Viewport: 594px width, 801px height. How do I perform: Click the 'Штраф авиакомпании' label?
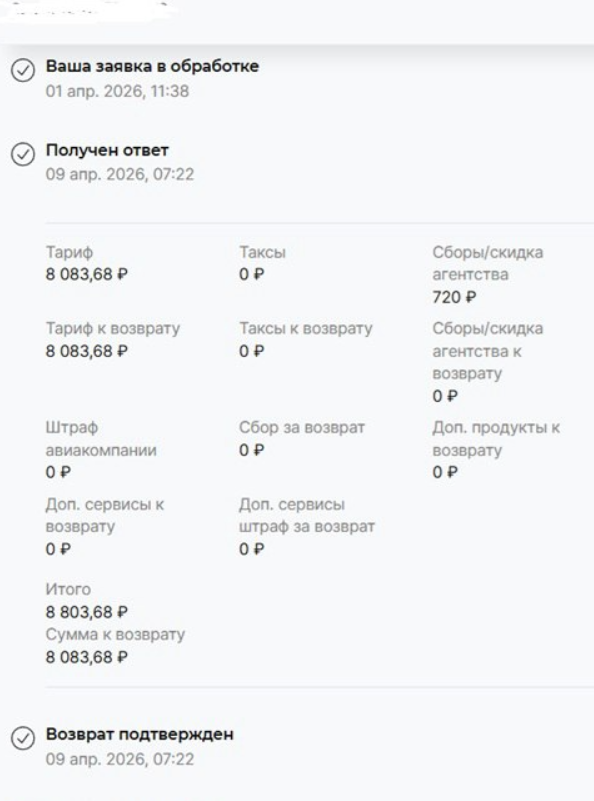(101, 439)
